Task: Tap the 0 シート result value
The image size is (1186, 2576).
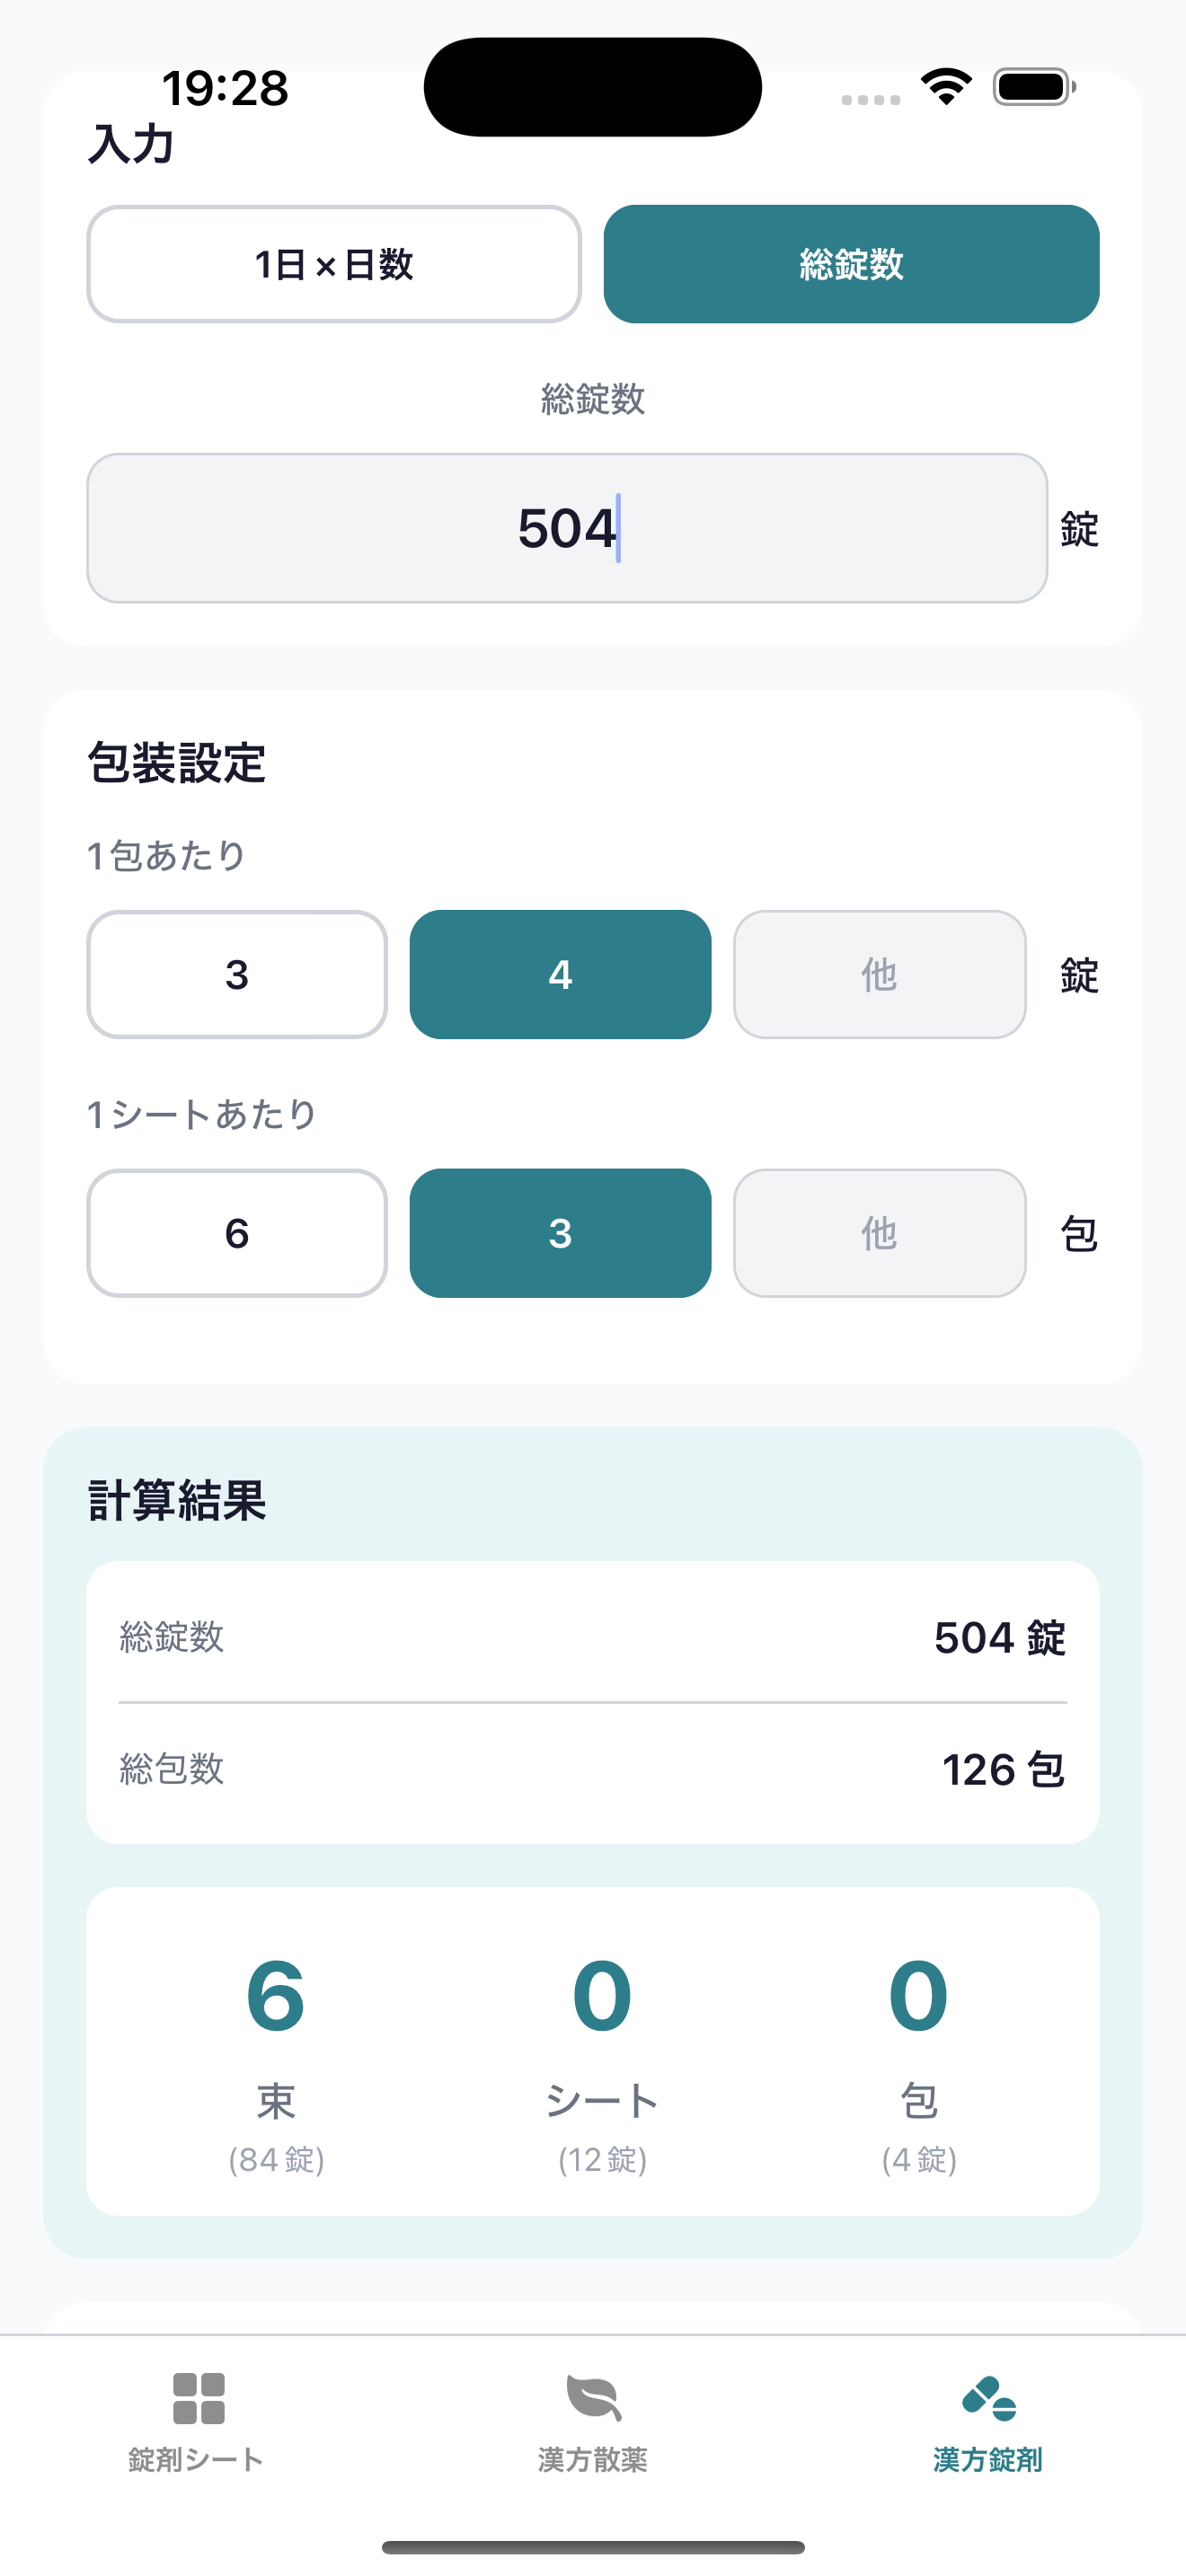Action: [x=602, y=1996]
